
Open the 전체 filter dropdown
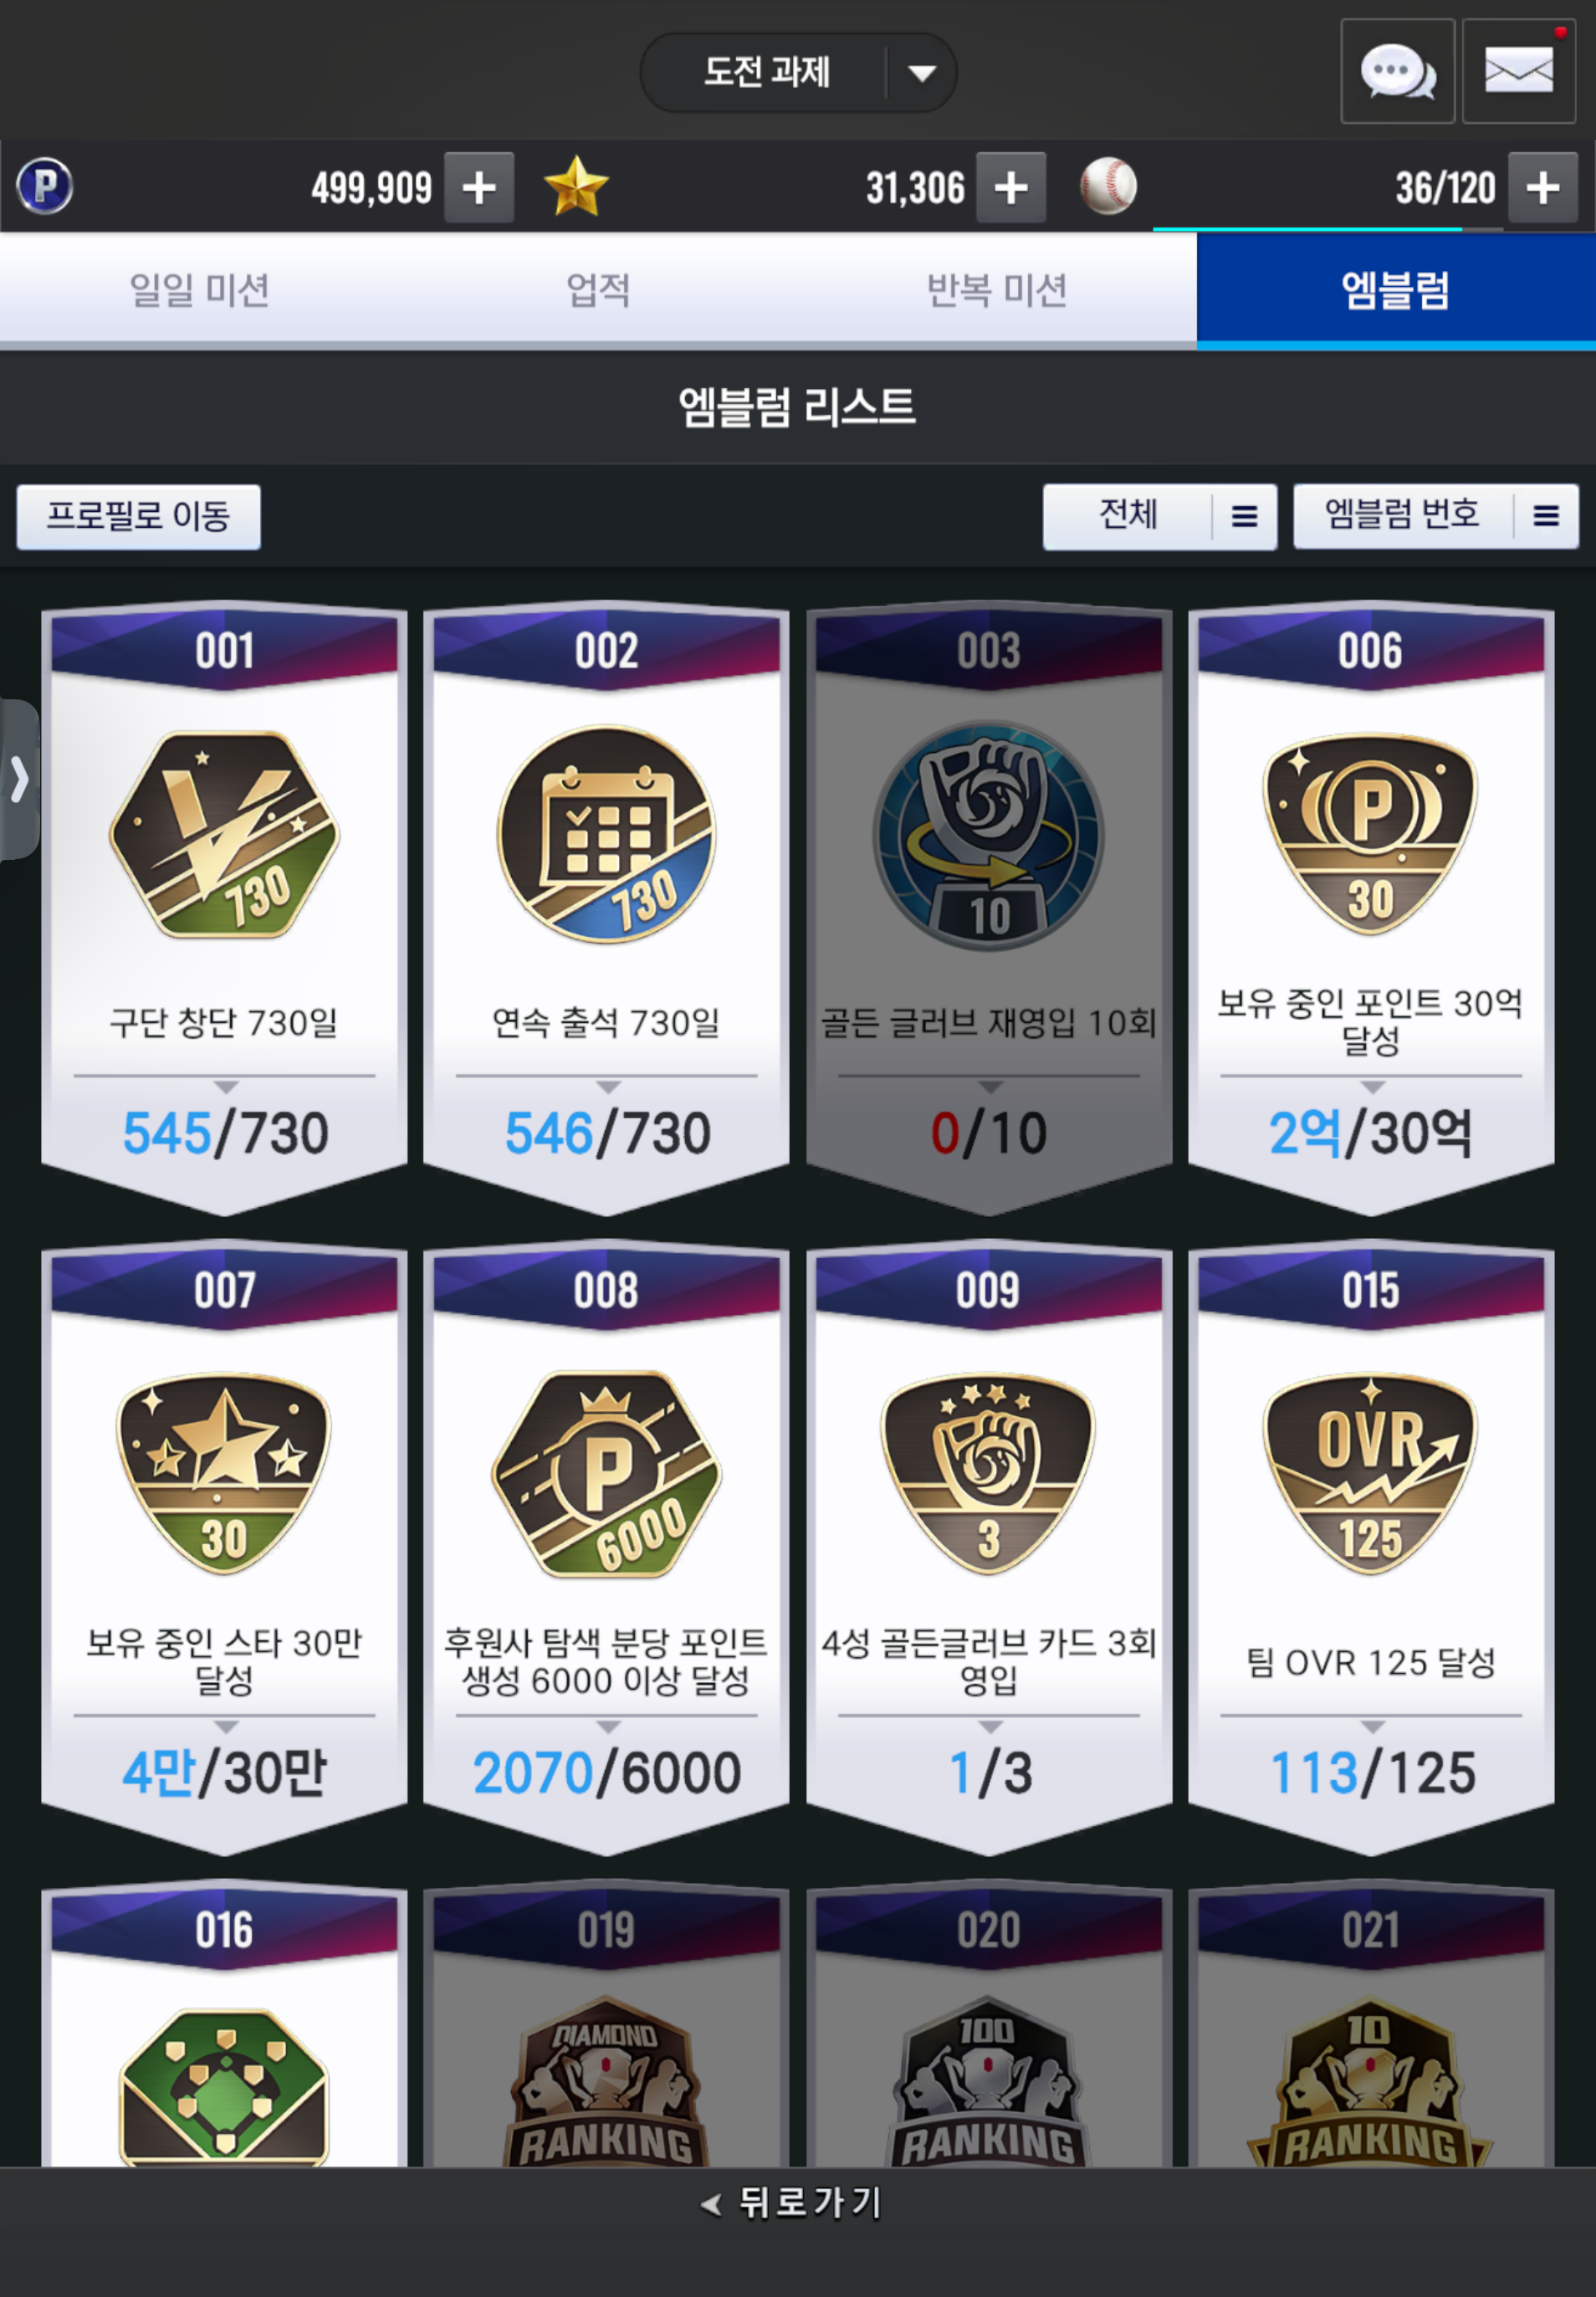pos(1159,516)
